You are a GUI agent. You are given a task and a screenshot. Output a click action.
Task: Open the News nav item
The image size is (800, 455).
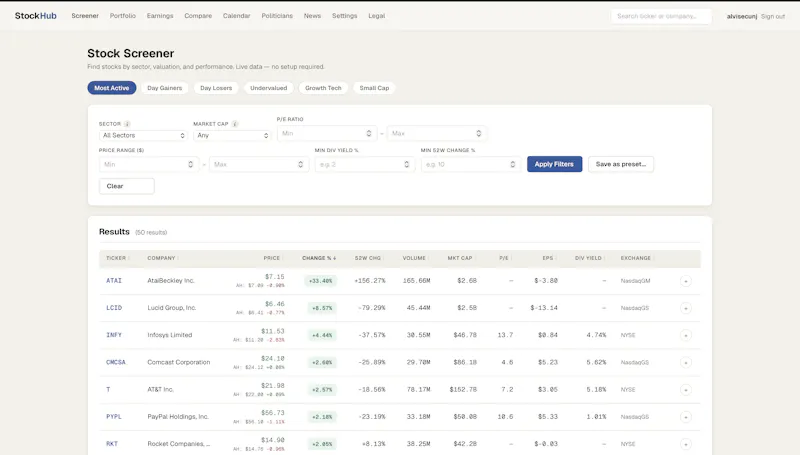pos(312,16)
